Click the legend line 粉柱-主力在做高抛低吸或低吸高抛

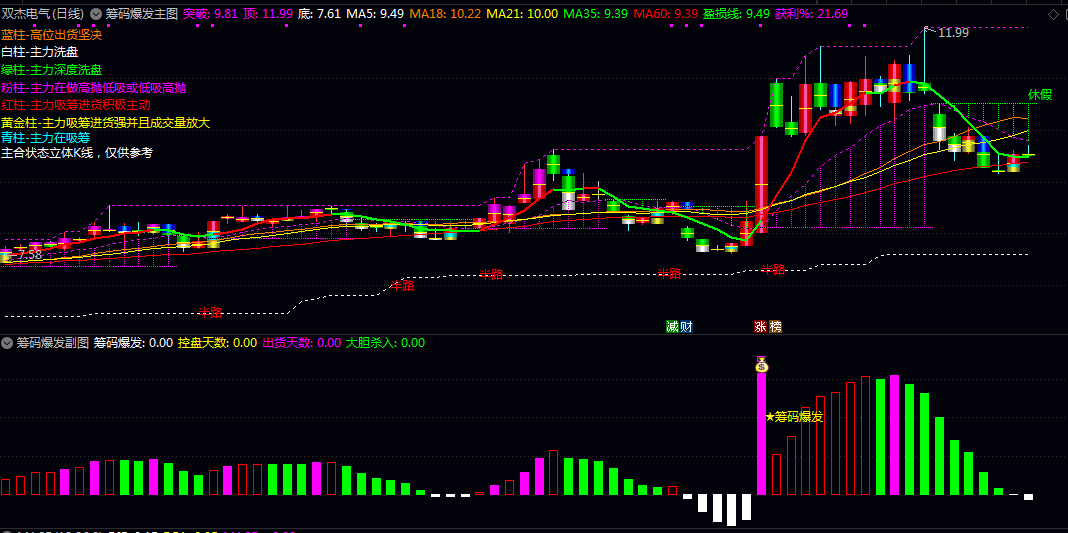point(94,88)
